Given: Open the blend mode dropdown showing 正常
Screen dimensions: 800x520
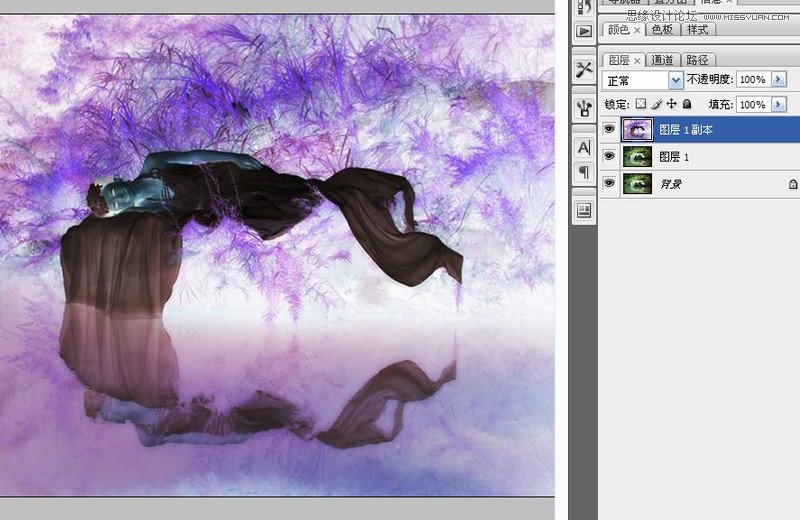Looking at the screenshot, I should point(642,80).
